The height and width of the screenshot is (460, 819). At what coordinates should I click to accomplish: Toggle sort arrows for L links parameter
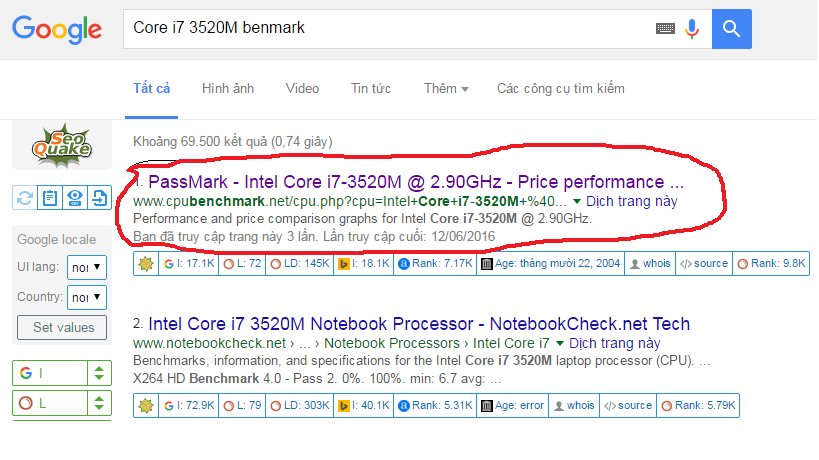(x=98, y=403)
